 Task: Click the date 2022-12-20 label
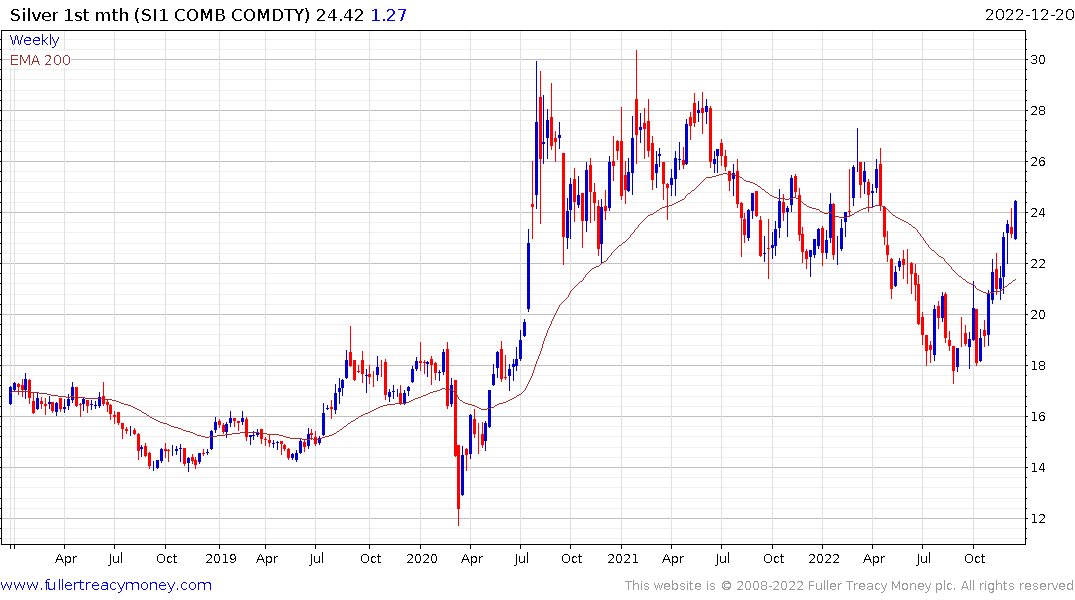pos(1029,15)
